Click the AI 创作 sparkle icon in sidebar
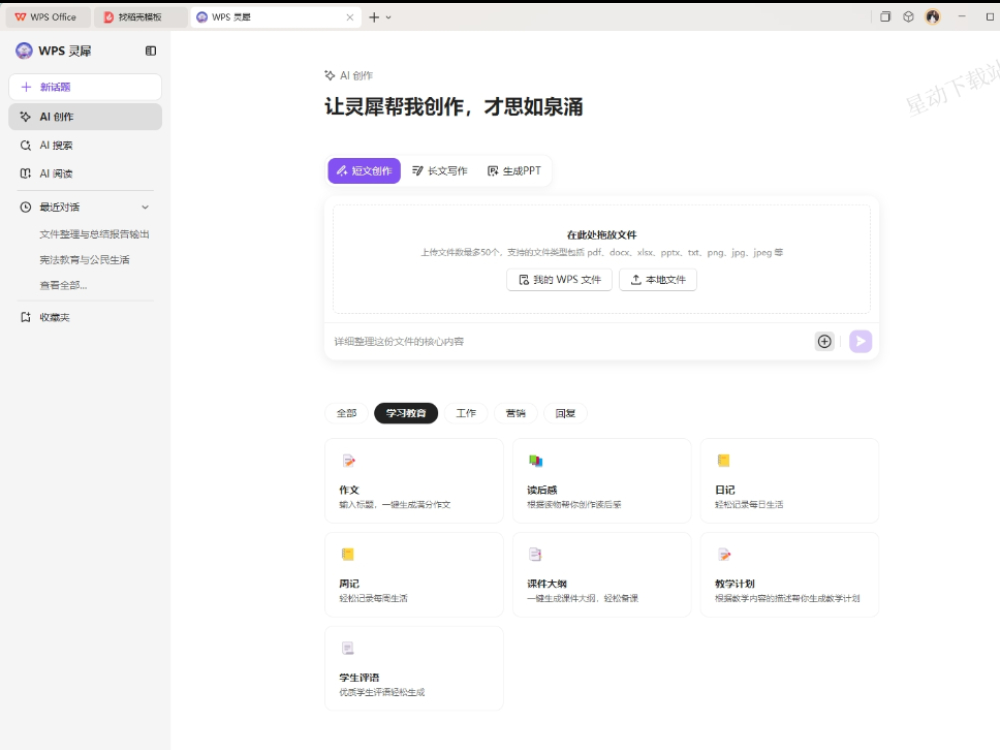The image size is (1000, 750). point(26,117)
